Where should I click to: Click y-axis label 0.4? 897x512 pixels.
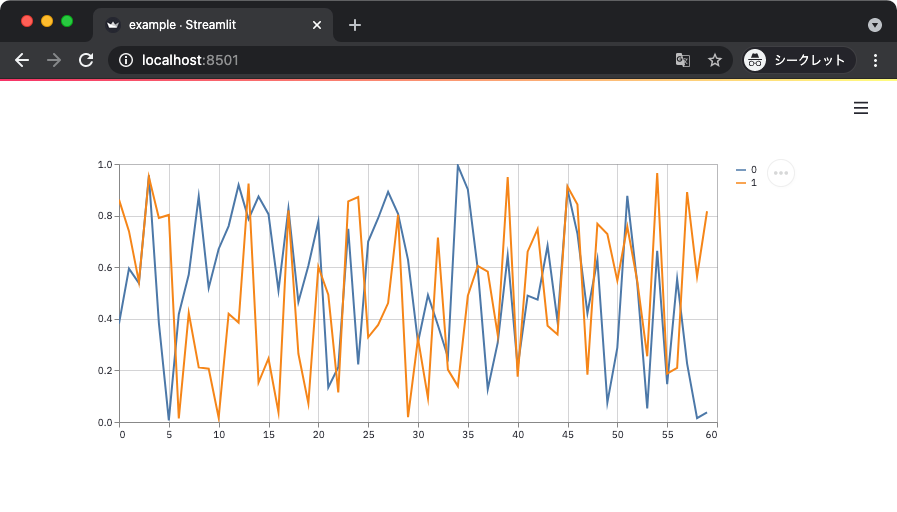point(105,319)
